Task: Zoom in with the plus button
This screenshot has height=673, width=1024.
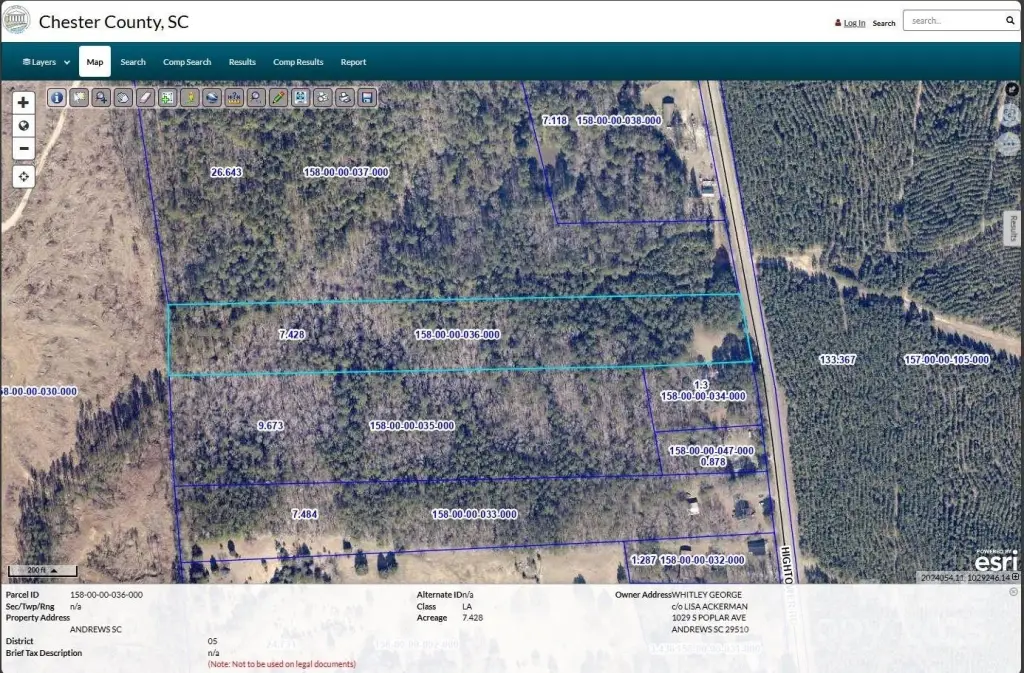Action: (23, 102)
